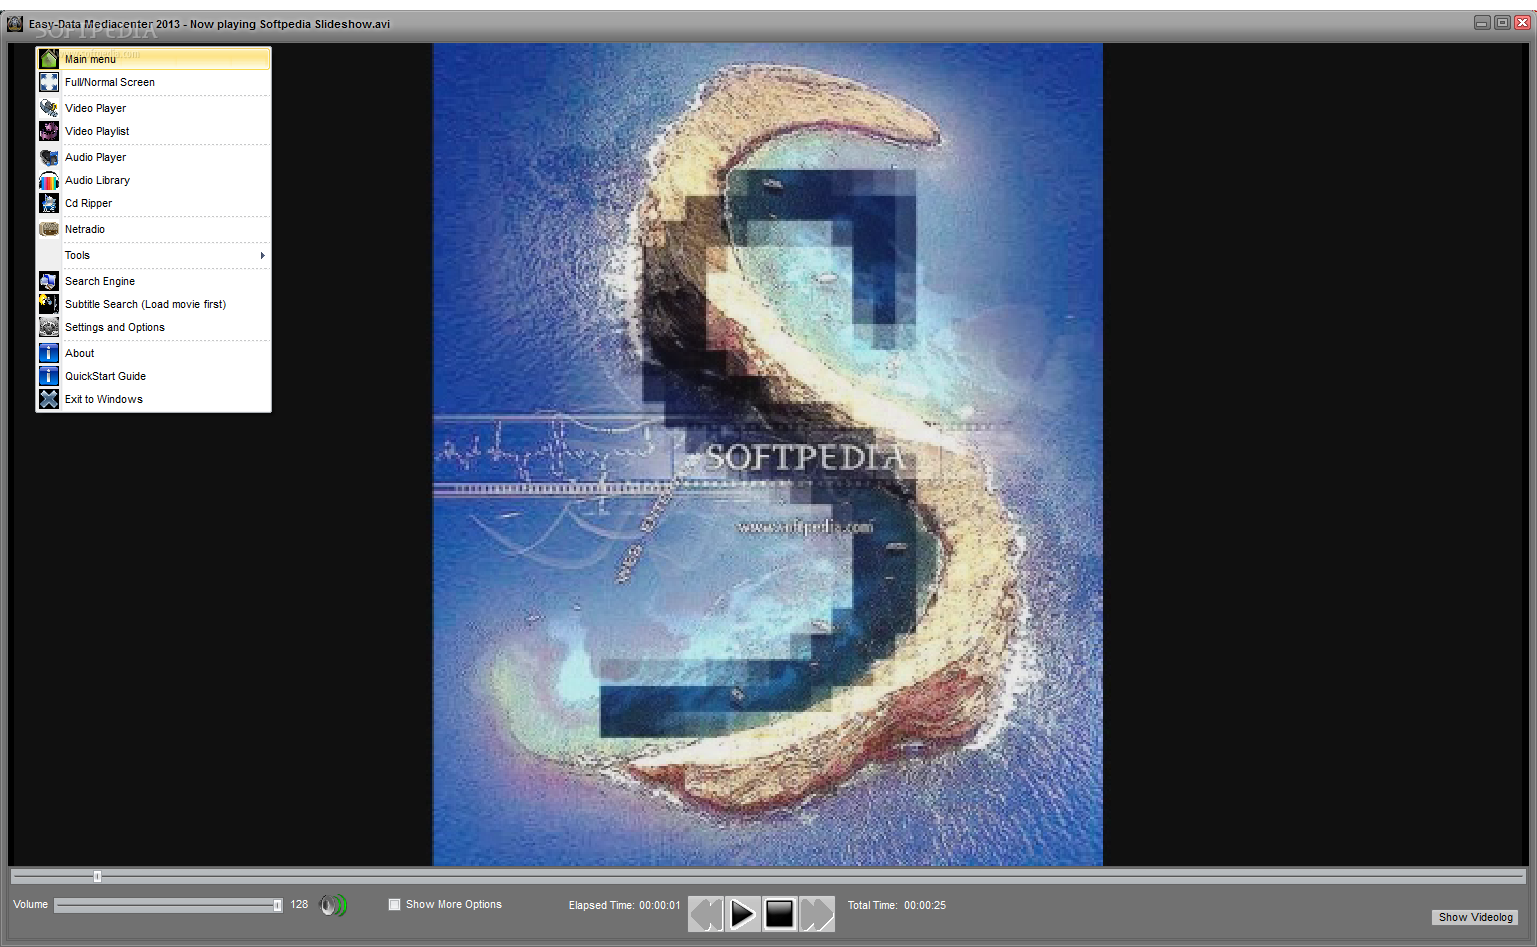1537x947 pixels.
Task: Choose Search Engine menu entry
Action: point(154,281)
